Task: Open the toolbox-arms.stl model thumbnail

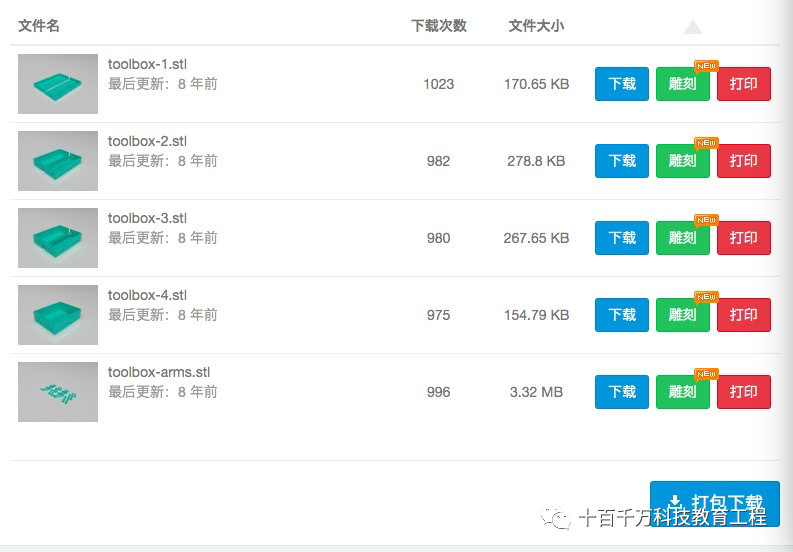Action: pos(58,392)
